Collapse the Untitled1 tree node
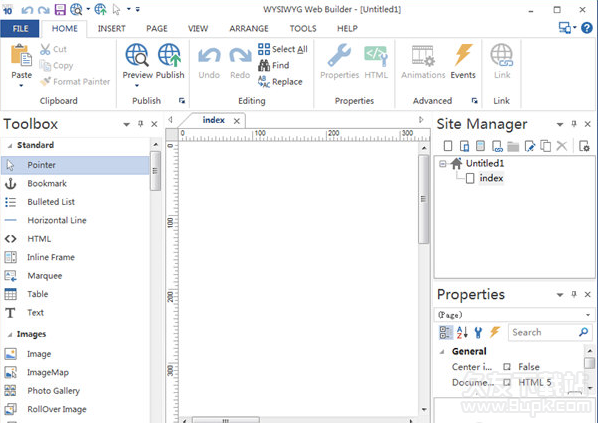 coord(442,164)
